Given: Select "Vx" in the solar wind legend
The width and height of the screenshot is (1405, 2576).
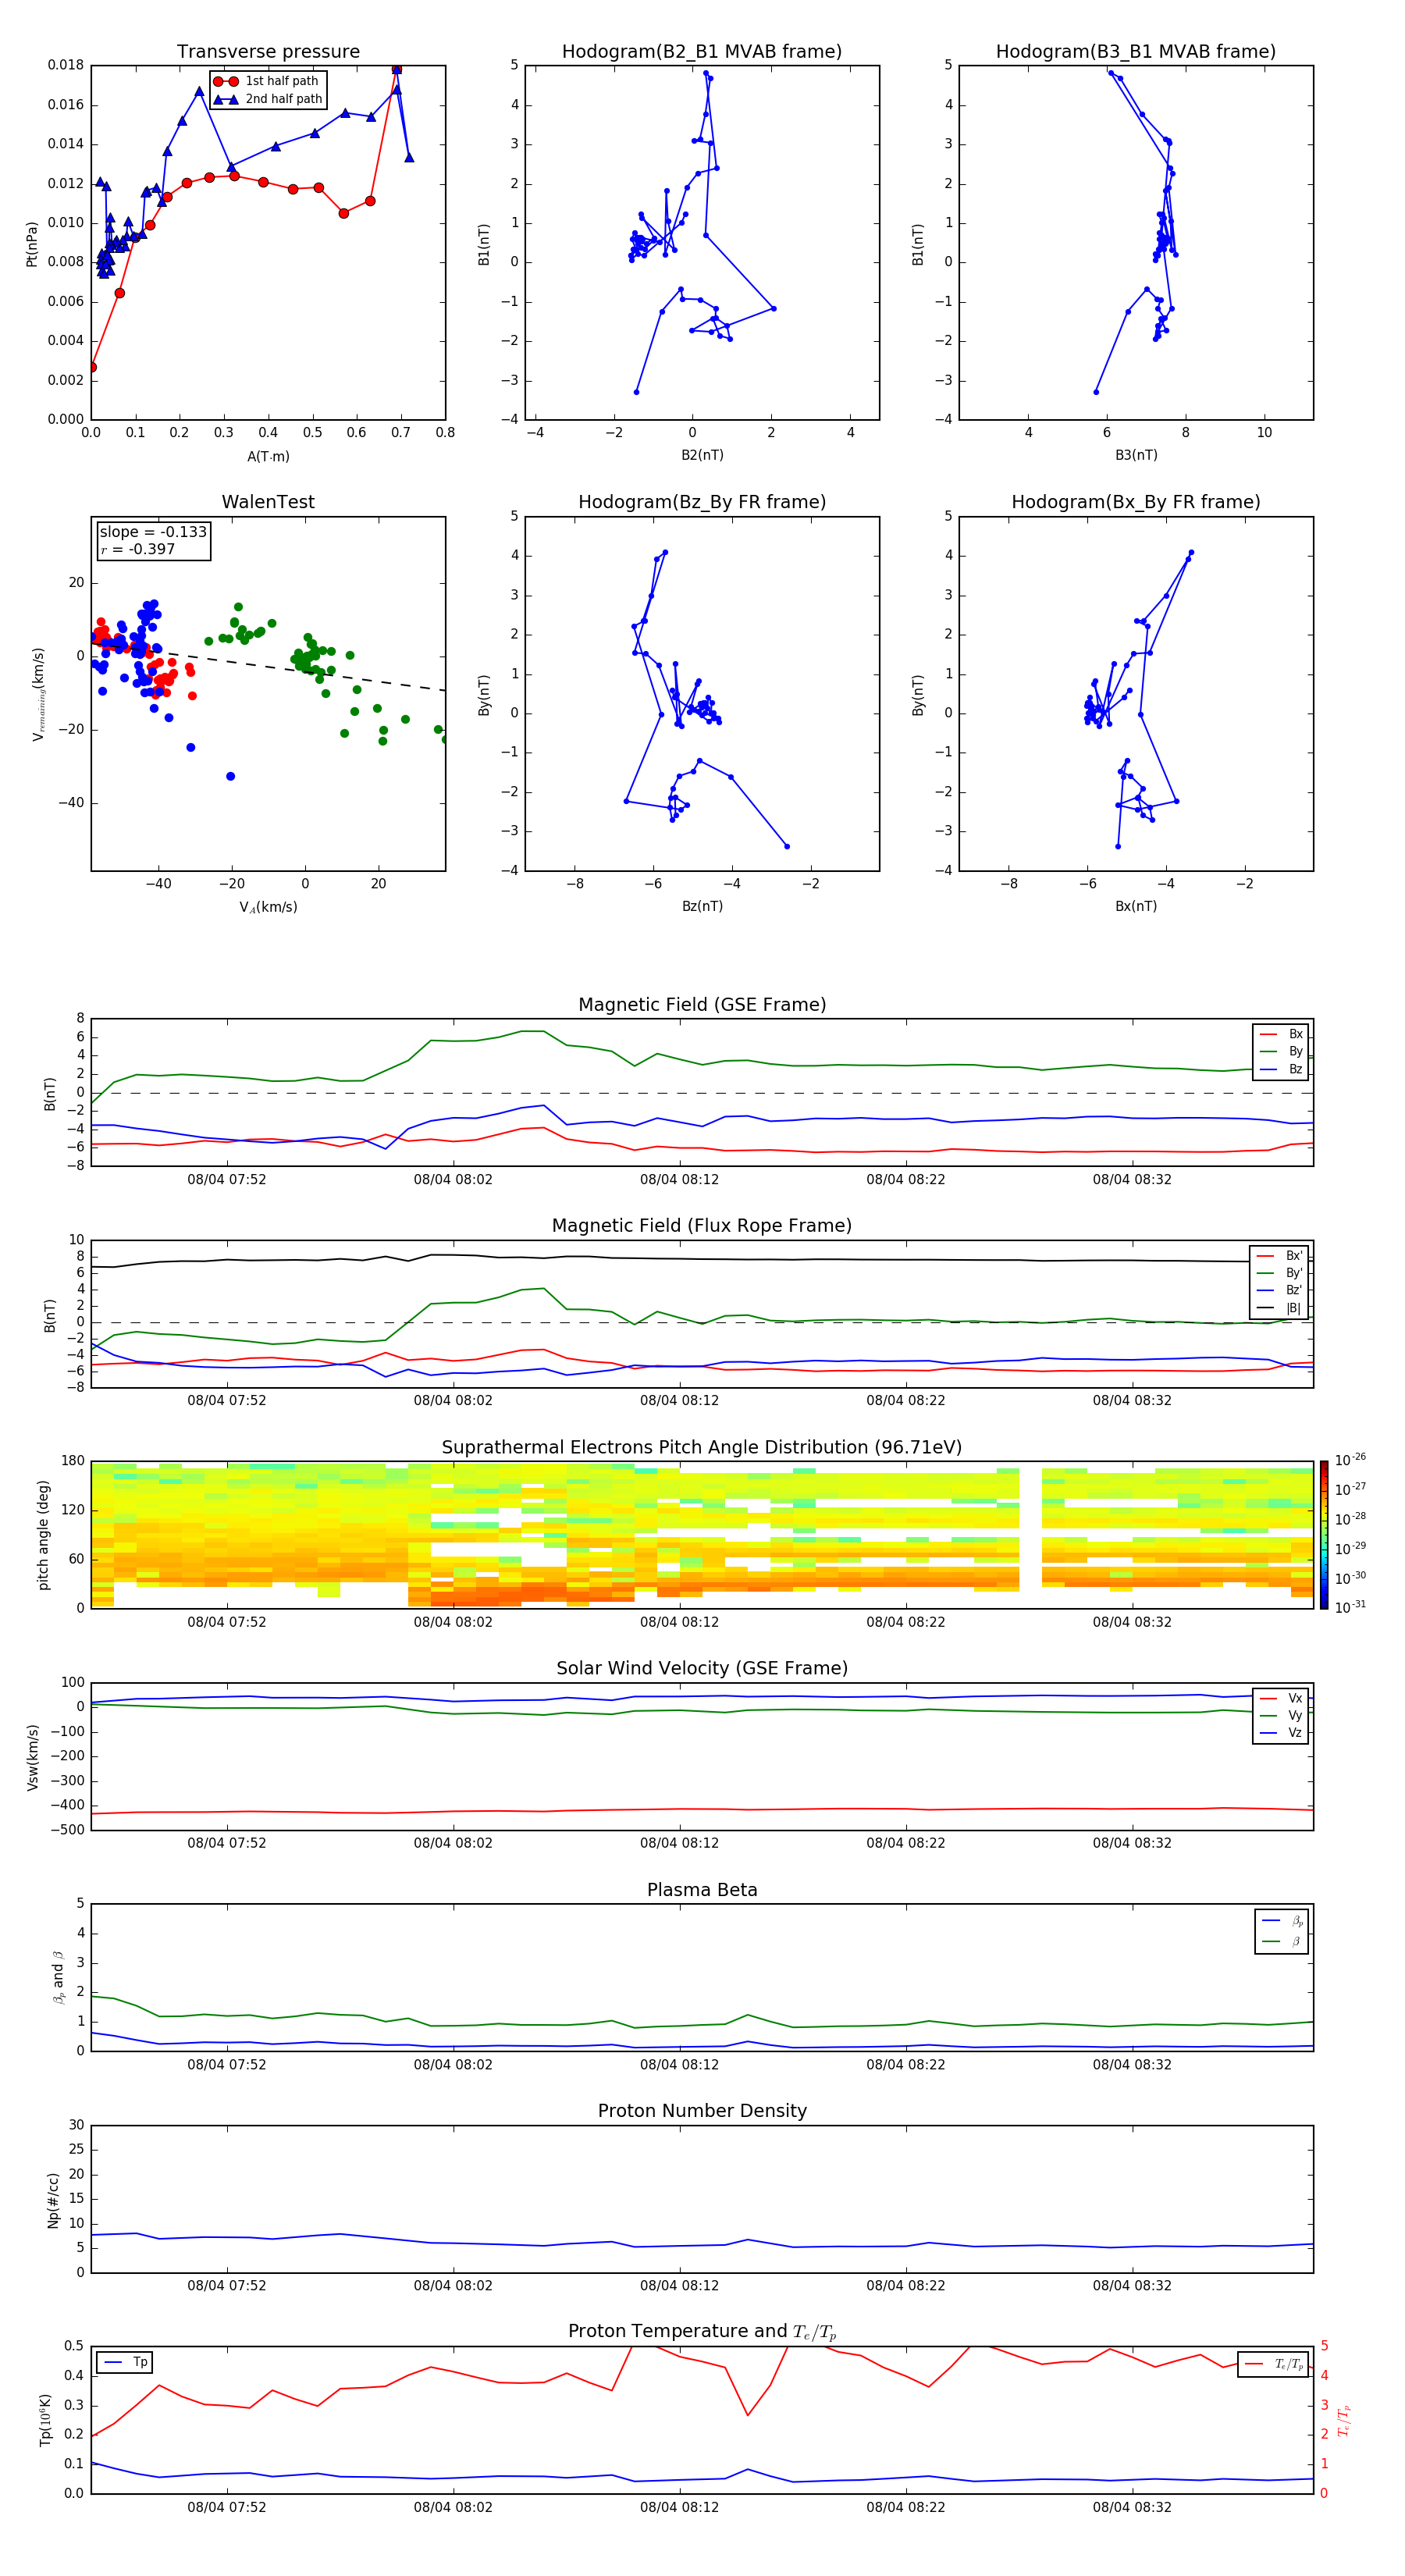Looking at the screenshot, I should 1281,1698.
